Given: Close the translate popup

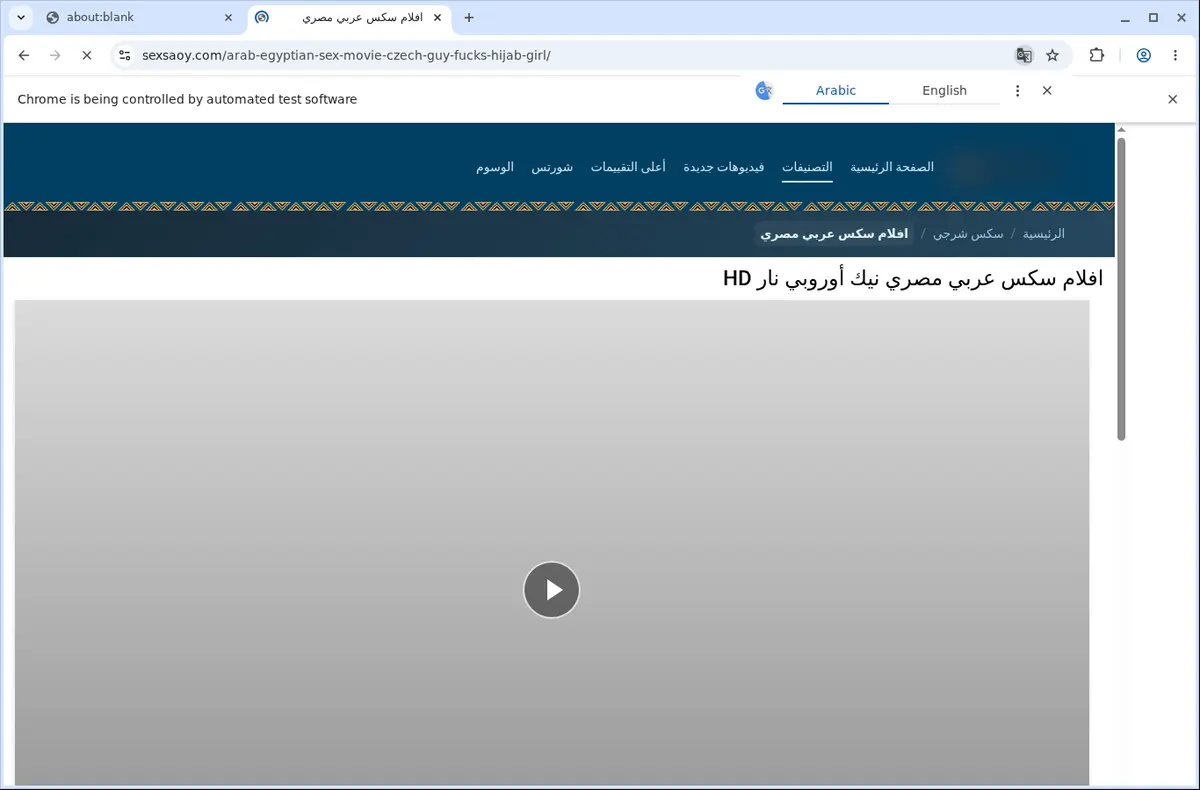Looking at the screenshot, I should [x=1047, y=90].
